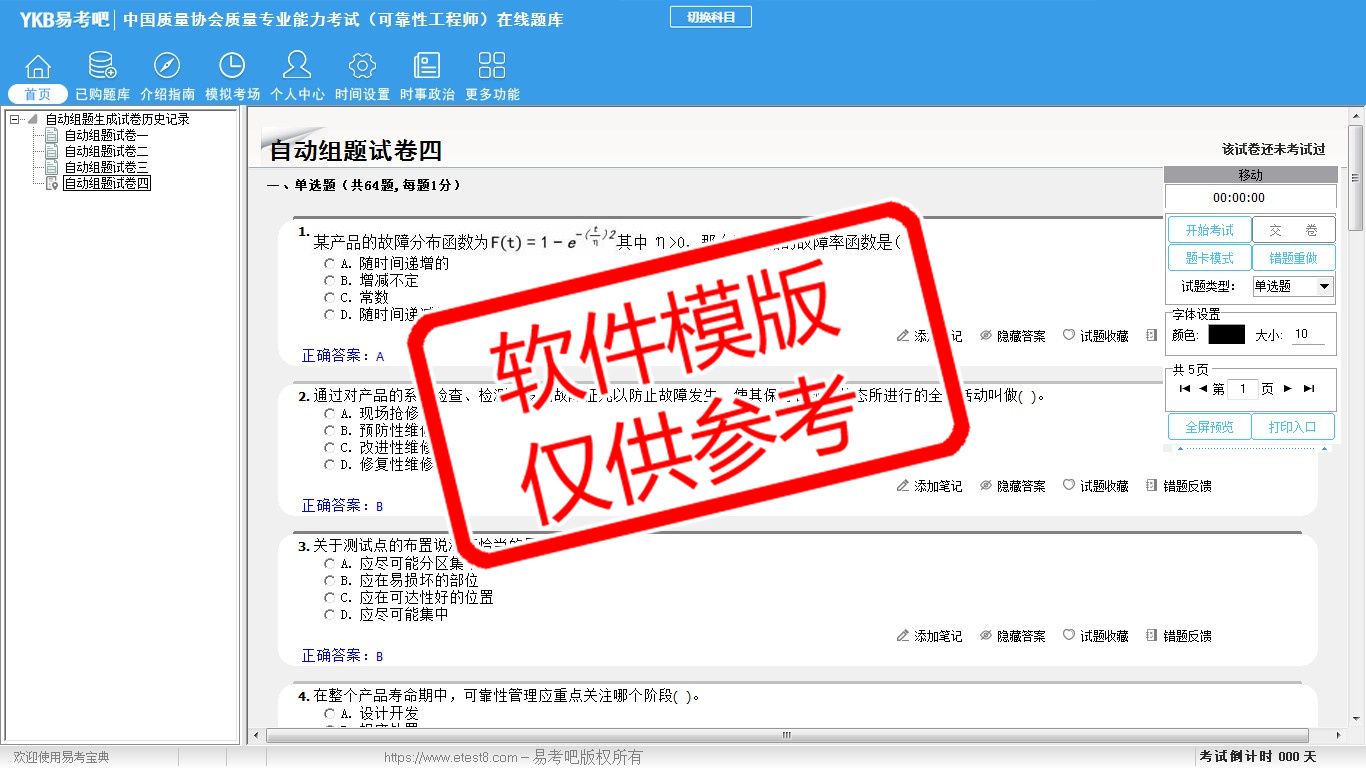Click 题卡模式 button
Image resolution: width=1366 pixels, height=768 pixels.
pos(1210,258)
